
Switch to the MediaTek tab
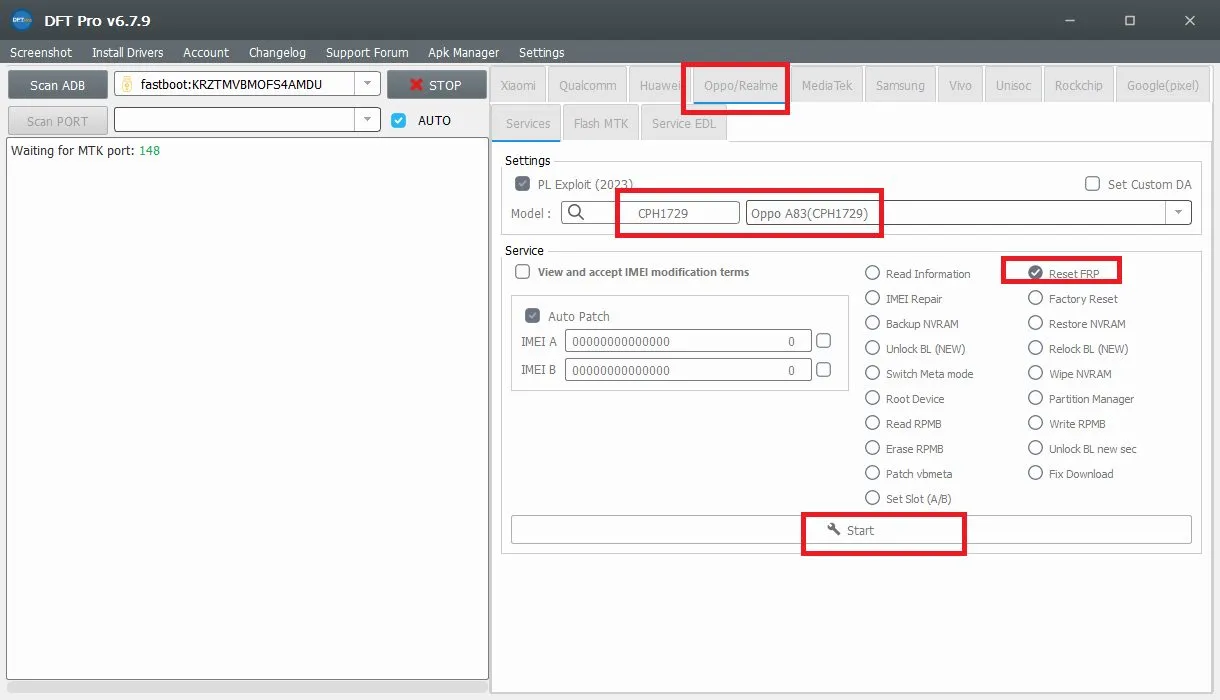(x=827, y=85)
